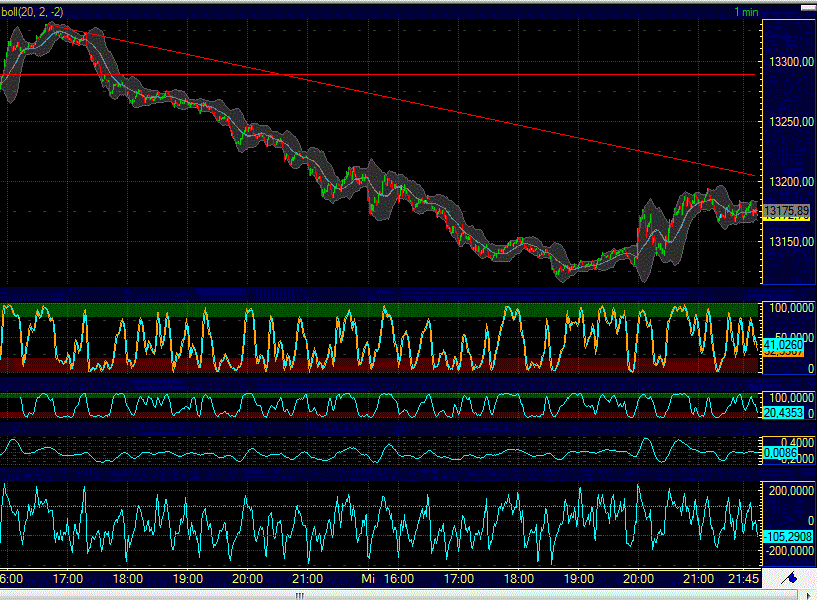Click the 18:00 time axis label

[130, 578]
